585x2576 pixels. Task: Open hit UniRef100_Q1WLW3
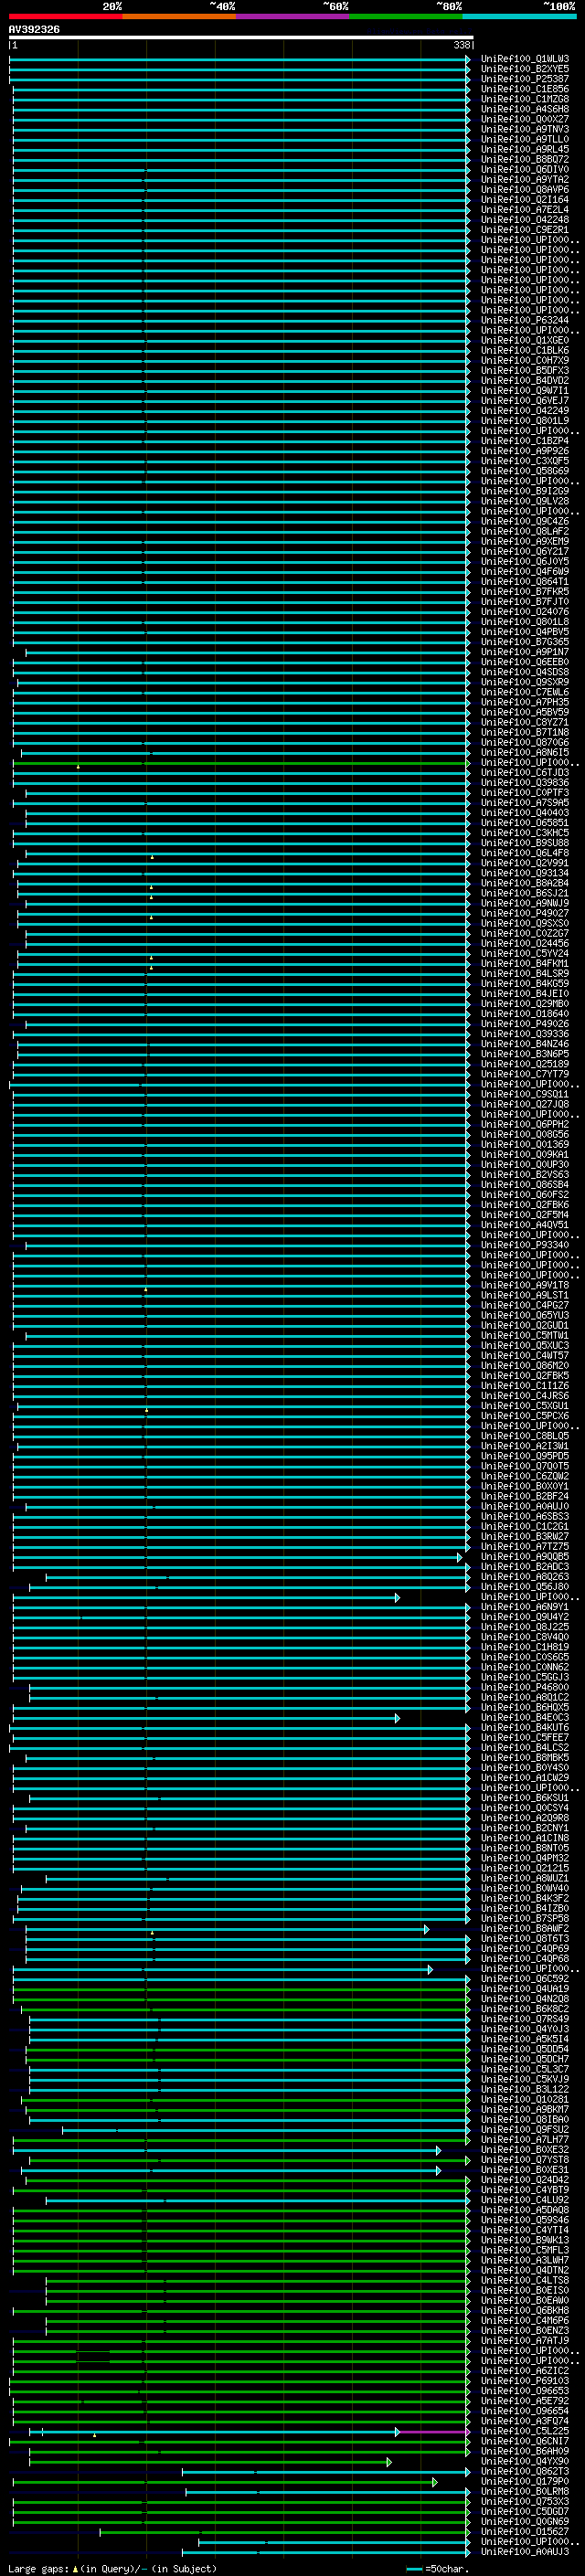(x=525, y=59)
